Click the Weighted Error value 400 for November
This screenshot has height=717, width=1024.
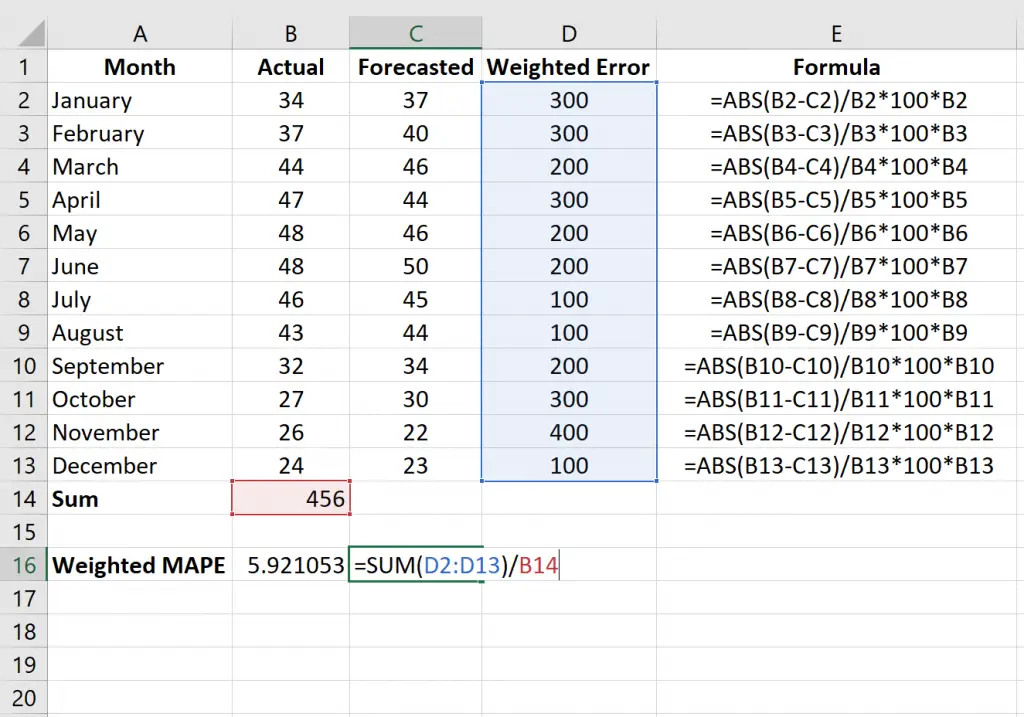pyautogui.click(x=568, y=432)
